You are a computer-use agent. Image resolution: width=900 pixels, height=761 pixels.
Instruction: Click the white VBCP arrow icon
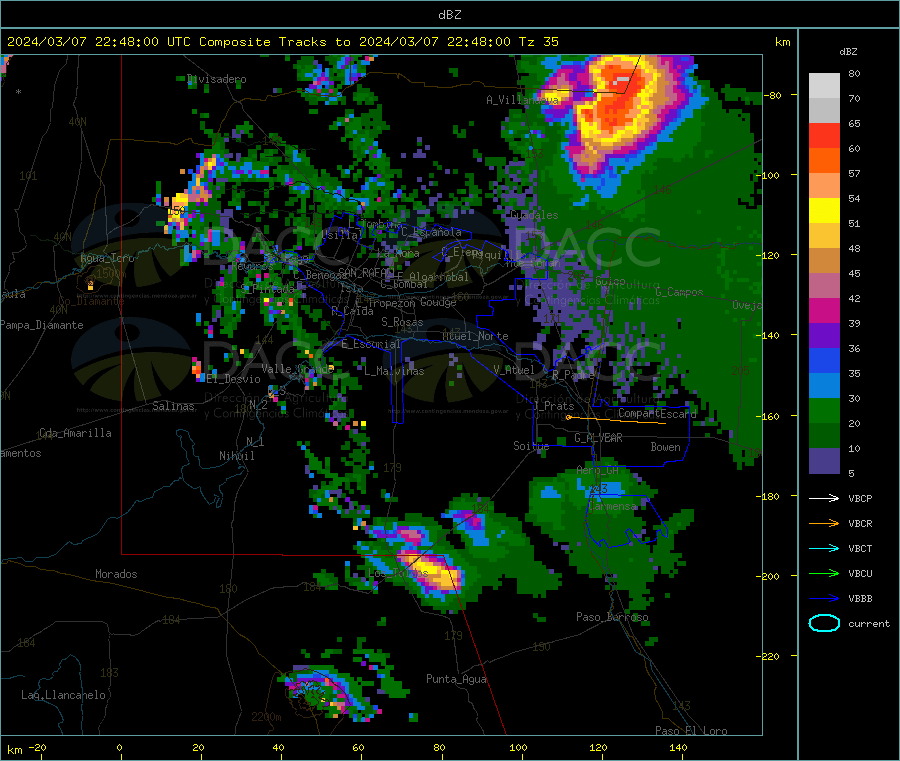point(824,498)
